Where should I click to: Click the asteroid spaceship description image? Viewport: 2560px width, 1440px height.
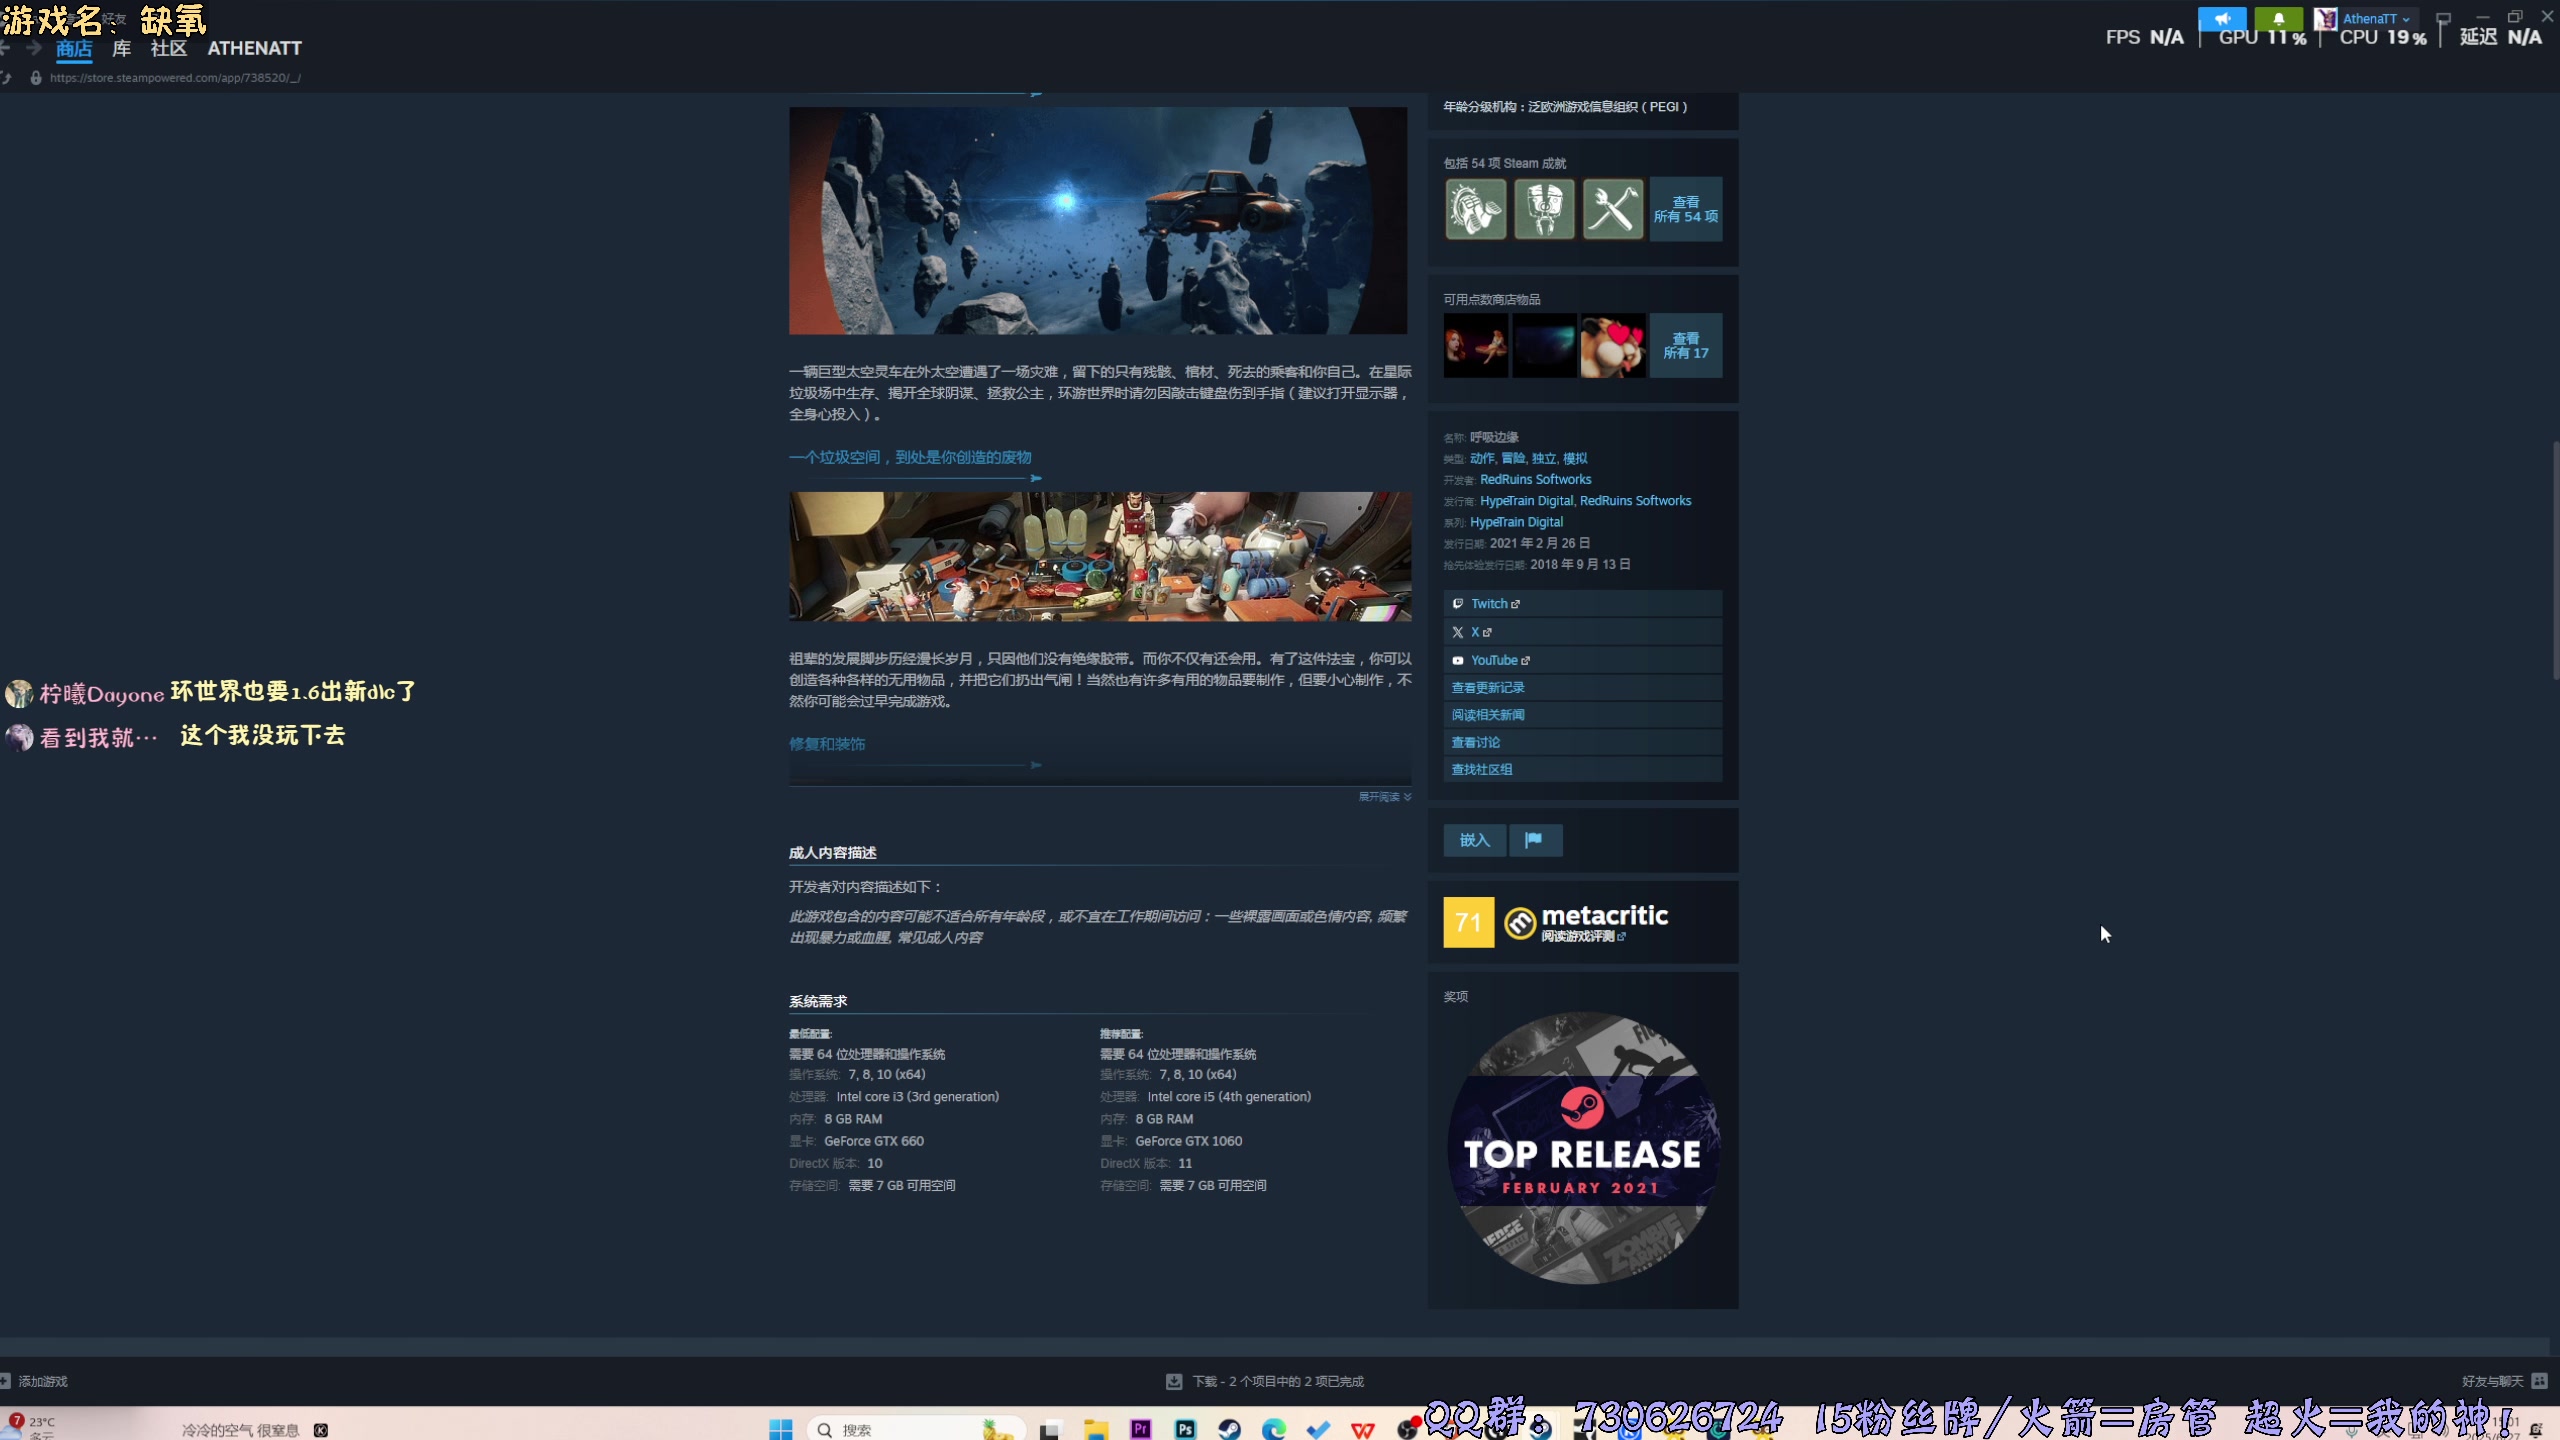(x=1098, y=221)
